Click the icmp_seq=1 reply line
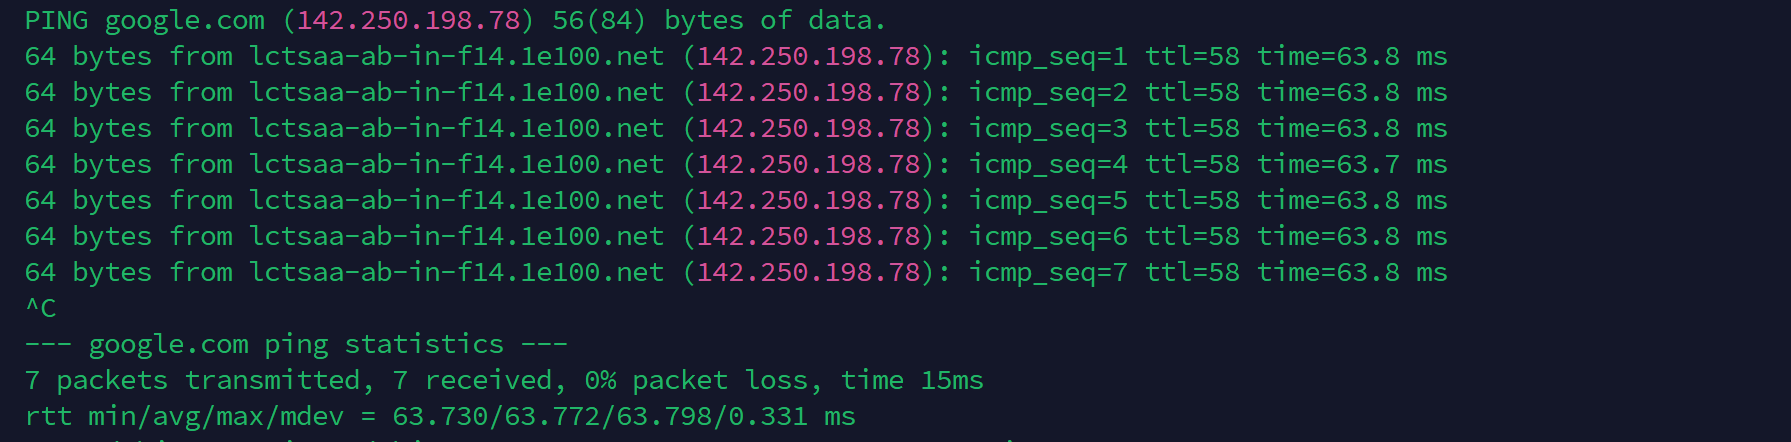The height and width of the screenshot is (442, 1791). [x=736, y=56]
